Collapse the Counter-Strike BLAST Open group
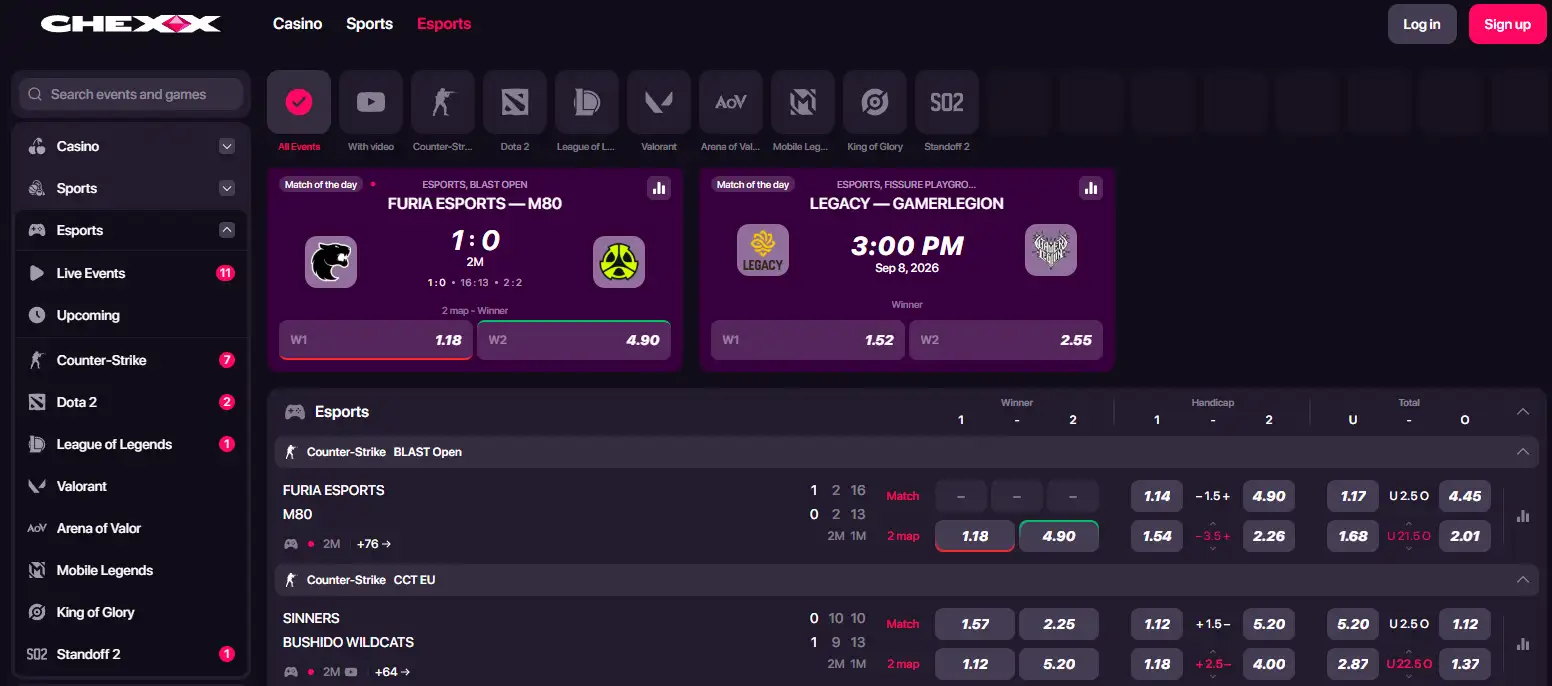1552x686 pixels. [1523, 452]
